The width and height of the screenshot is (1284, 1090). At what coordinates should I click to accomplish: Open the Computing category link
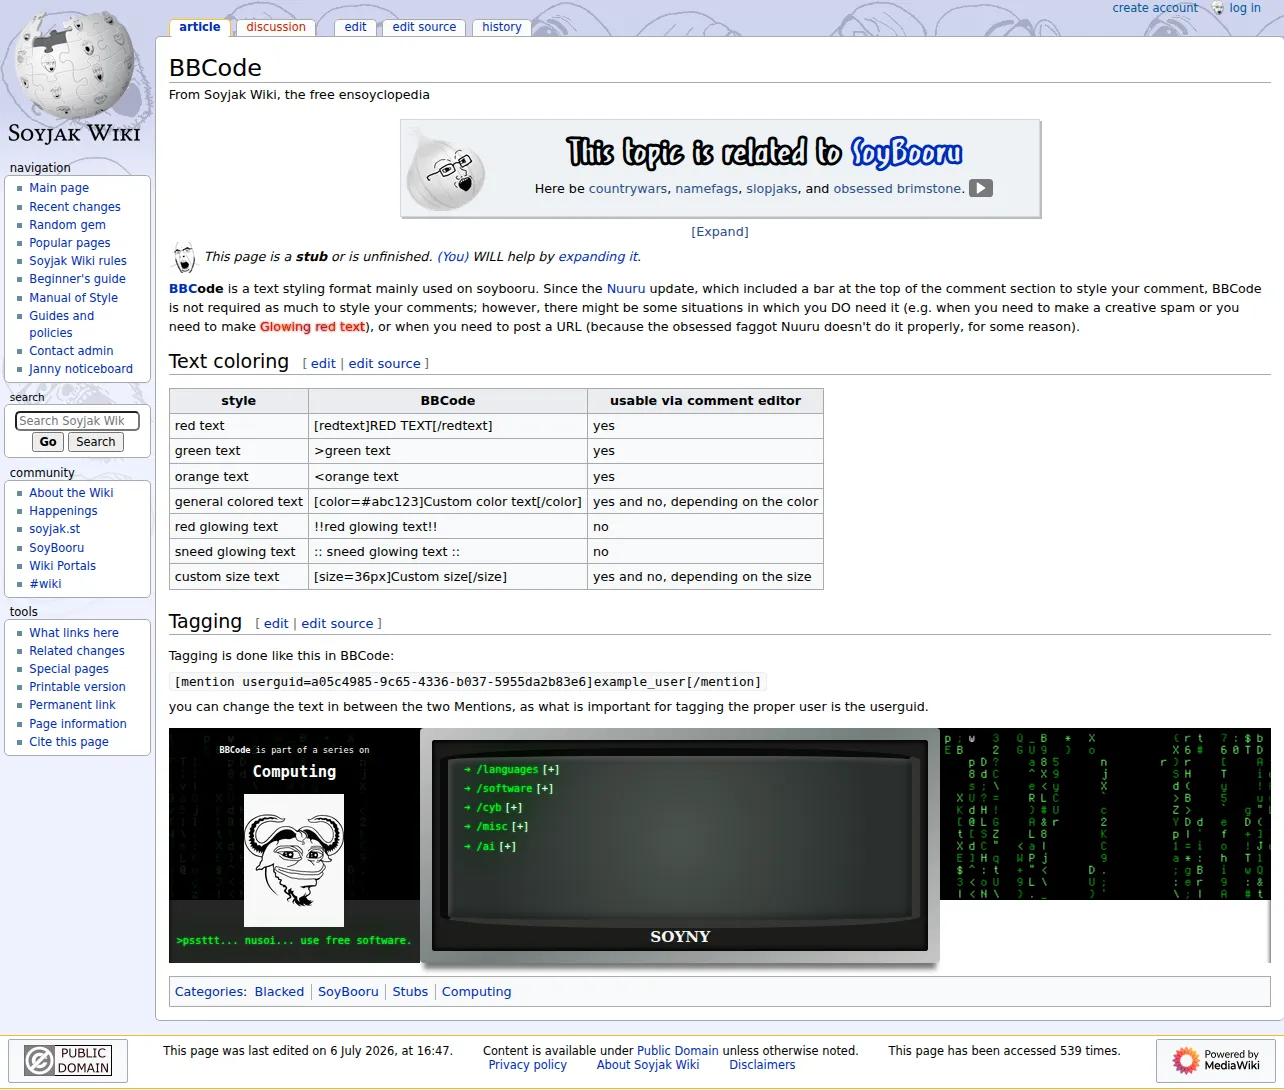(476, 992)
